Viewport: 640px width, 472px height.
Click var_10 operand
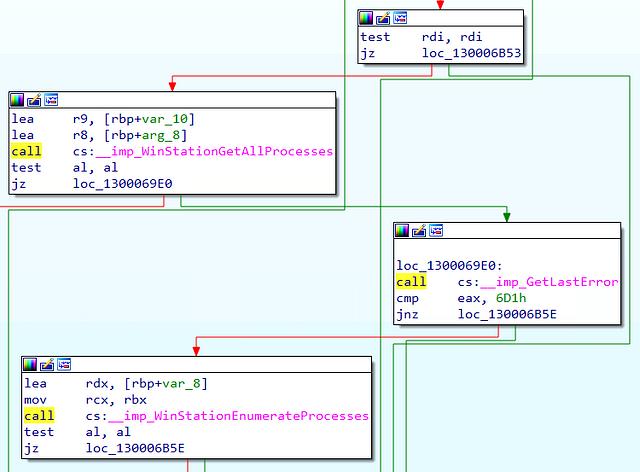coord(164,119)
